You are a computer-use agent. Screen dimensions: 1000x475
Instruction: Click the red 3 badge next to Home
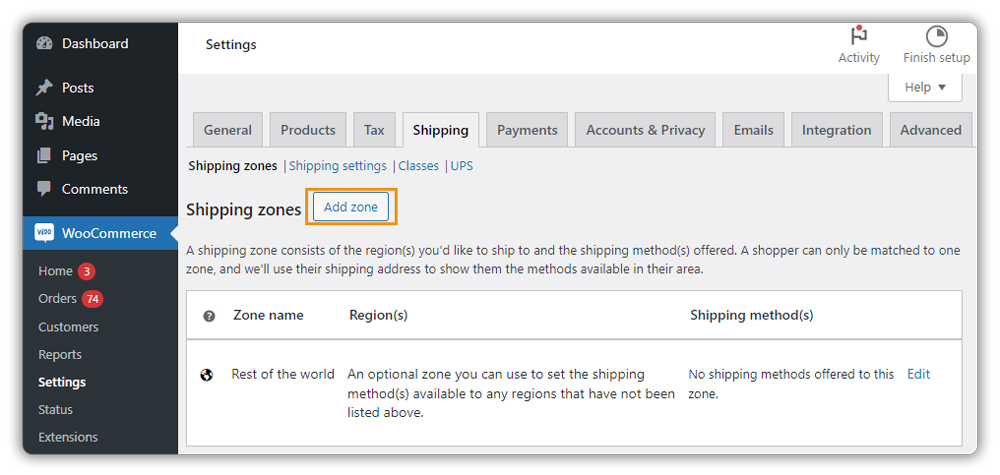(87, 272)
